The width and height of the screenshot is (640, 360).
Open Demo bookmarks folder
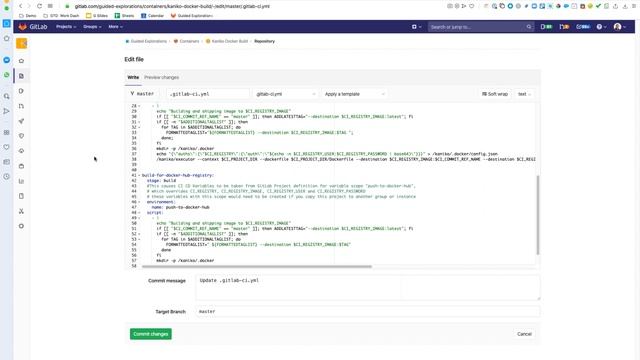28,16
